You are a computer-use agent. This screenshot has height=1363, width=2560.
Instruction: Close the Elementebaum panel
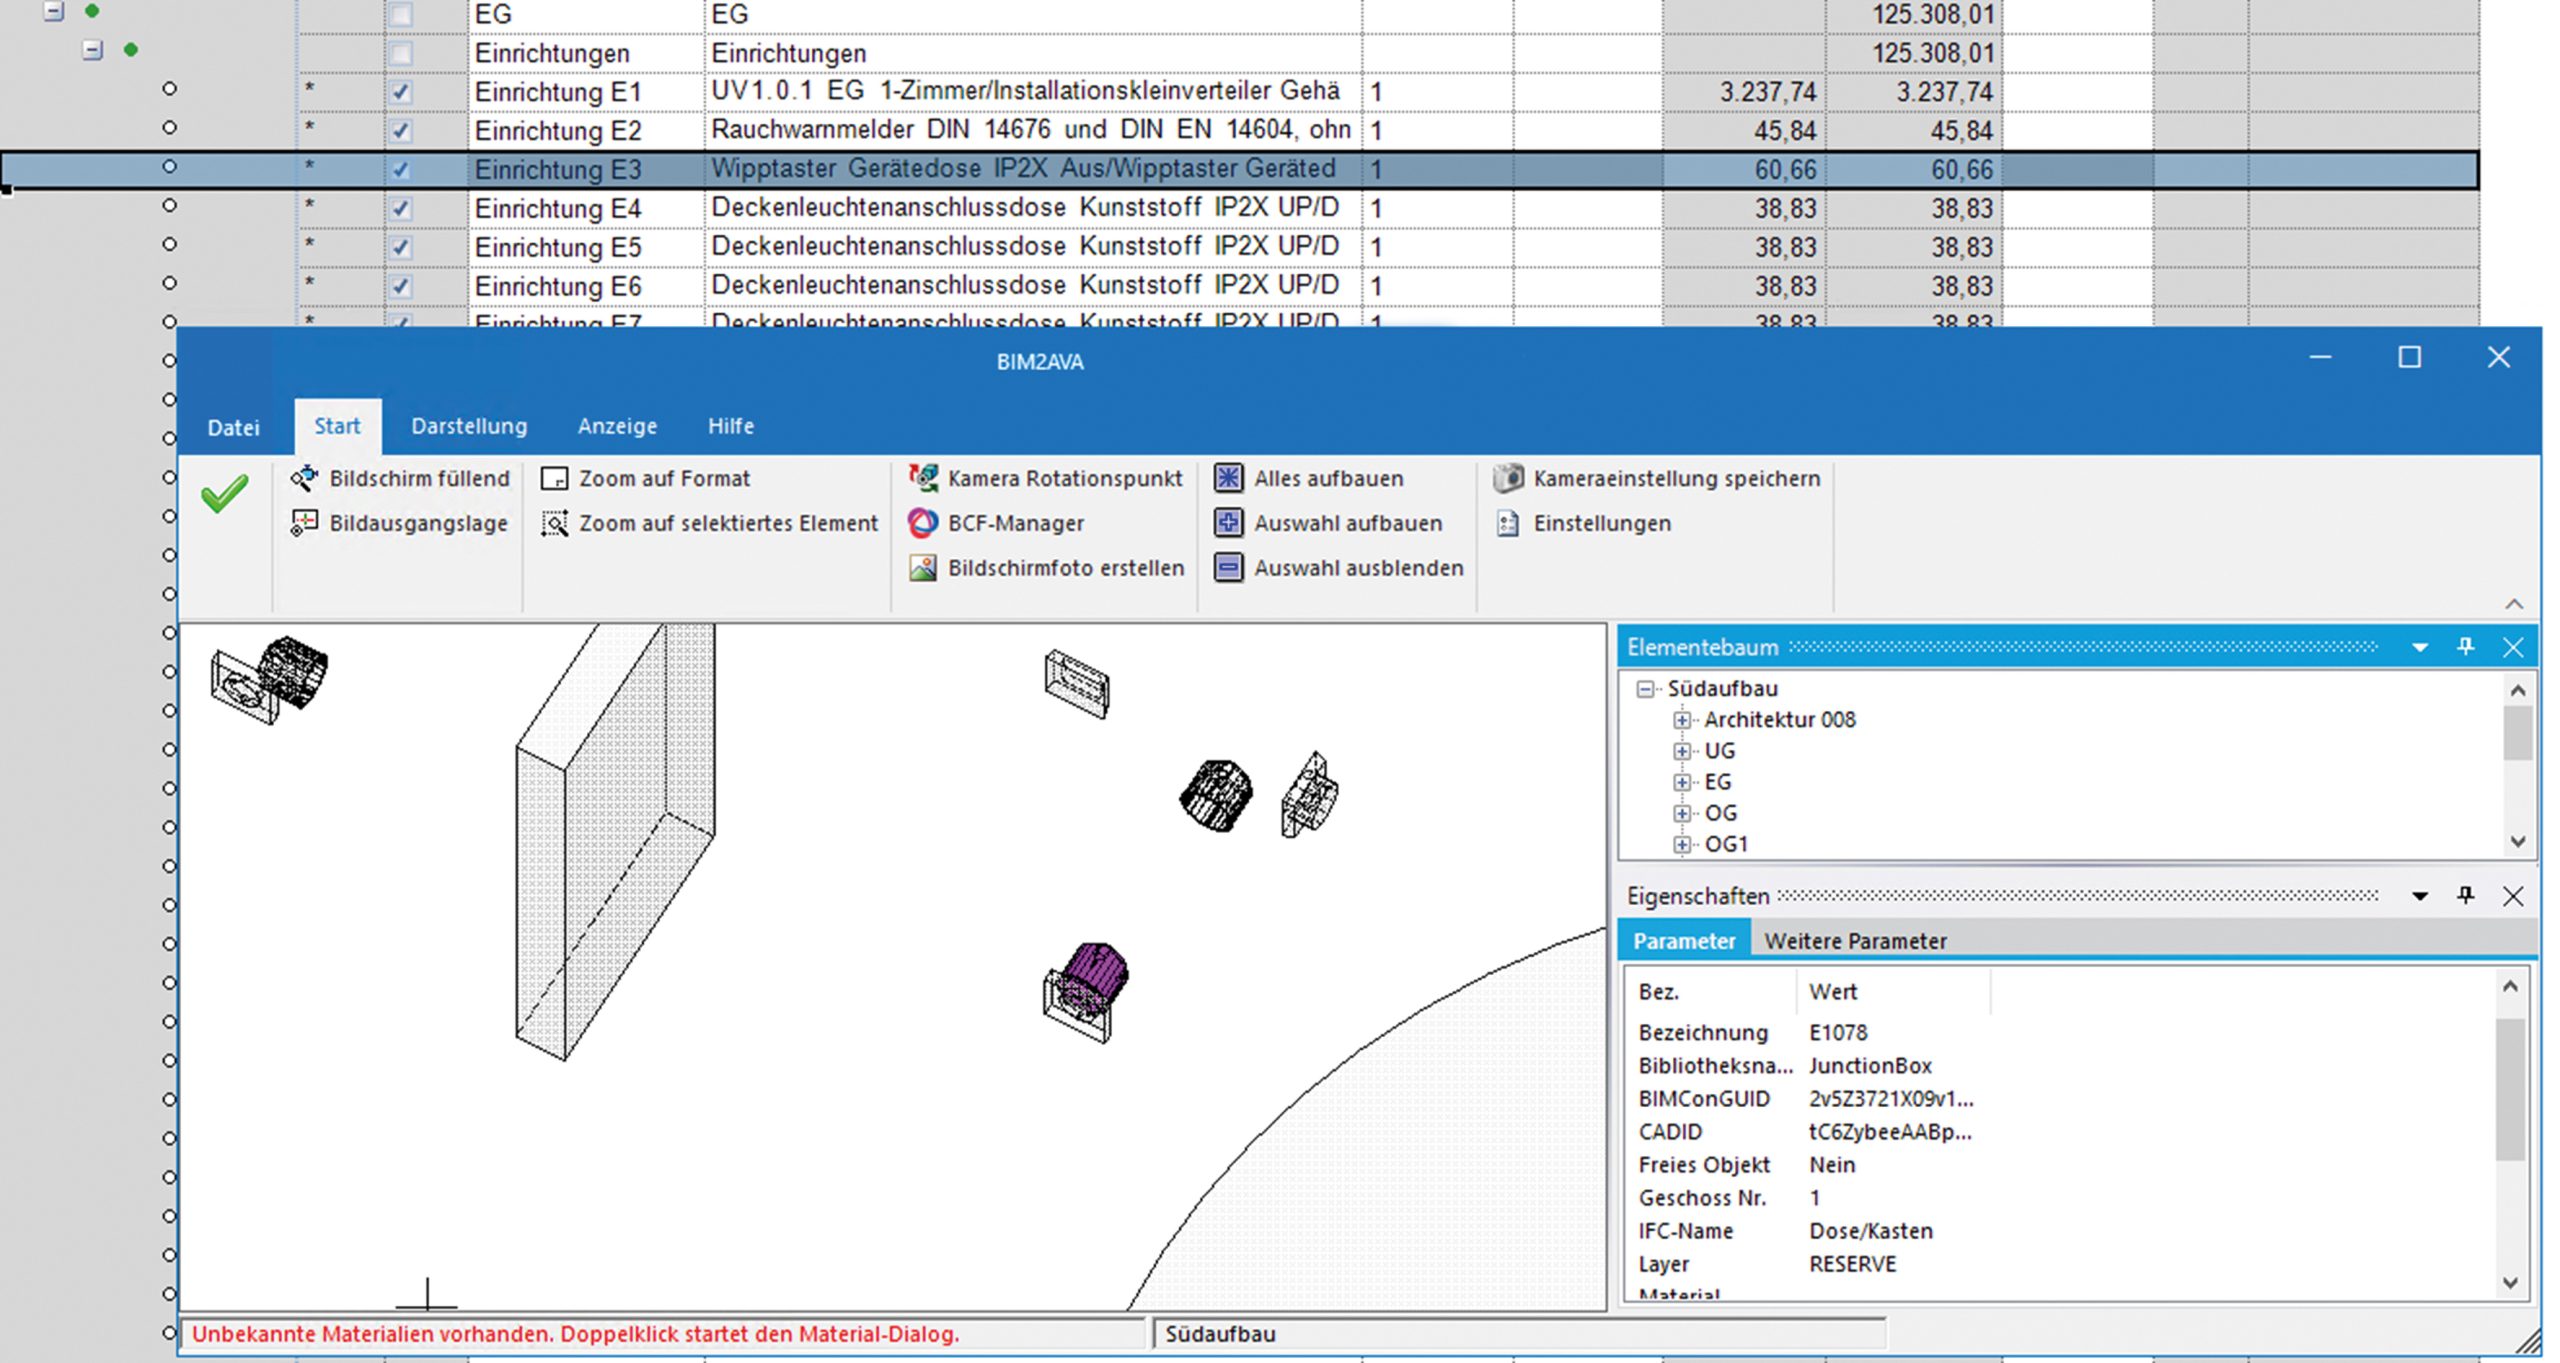(2513, 647)
